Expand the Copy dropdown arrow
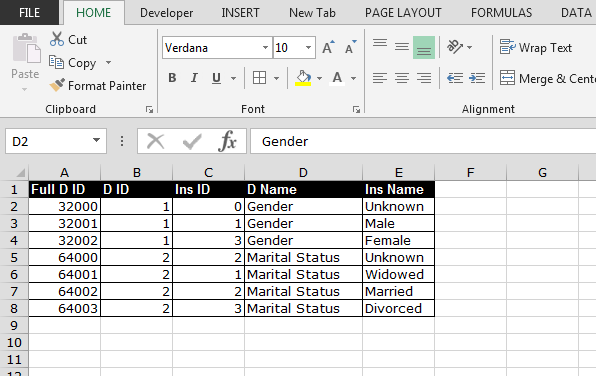Image resolution: width=596 pixels, height=376 pixels. (x=108, y=62)
